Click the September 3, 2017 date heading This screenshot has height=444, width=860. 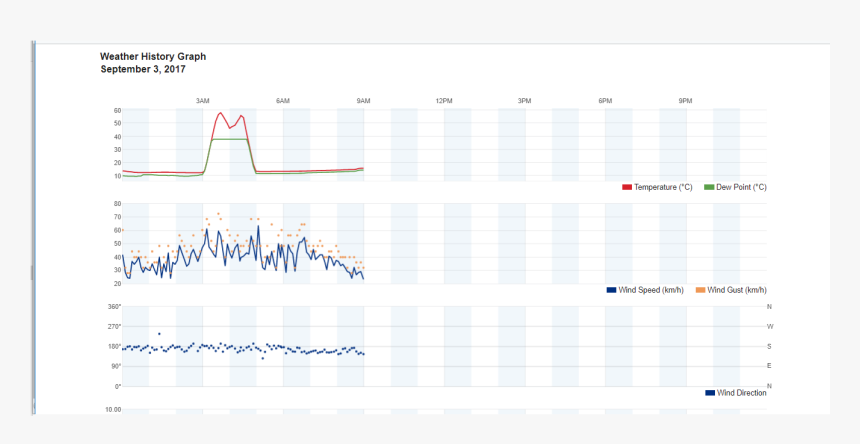click(x=143, y=70)
